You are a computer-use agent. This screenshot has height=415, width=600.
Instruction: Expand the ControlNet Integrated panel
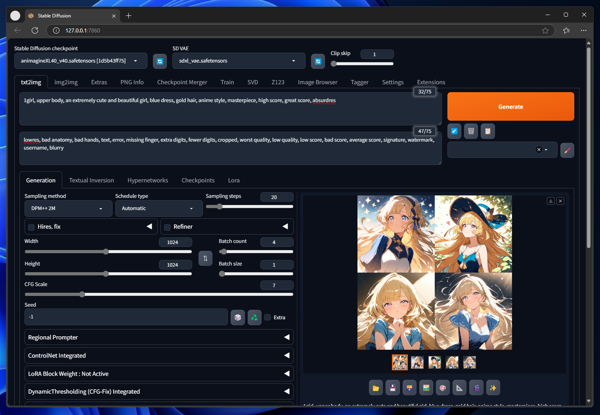[x=159, y=355]
